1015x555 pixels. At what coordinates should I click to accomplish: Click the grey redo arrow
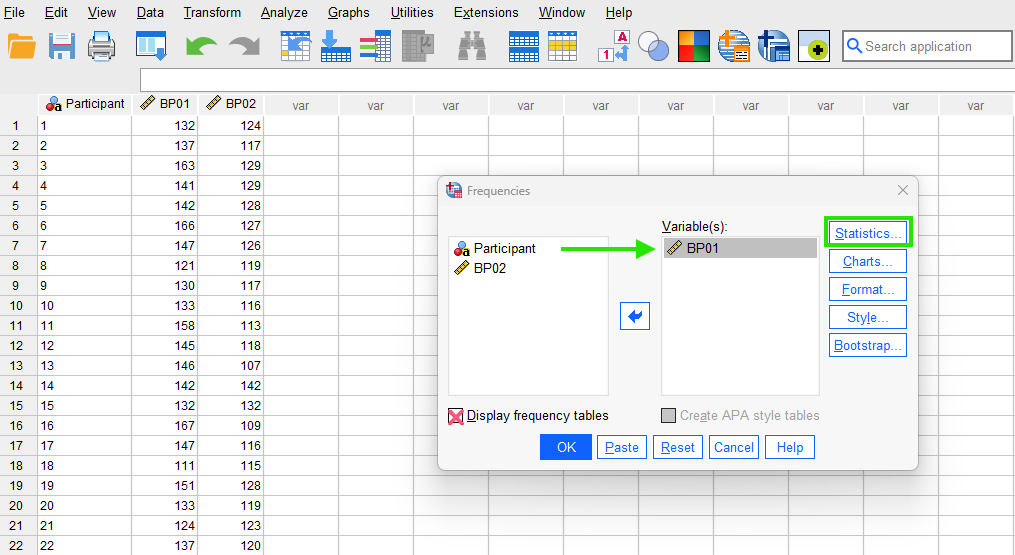point(244,47)
